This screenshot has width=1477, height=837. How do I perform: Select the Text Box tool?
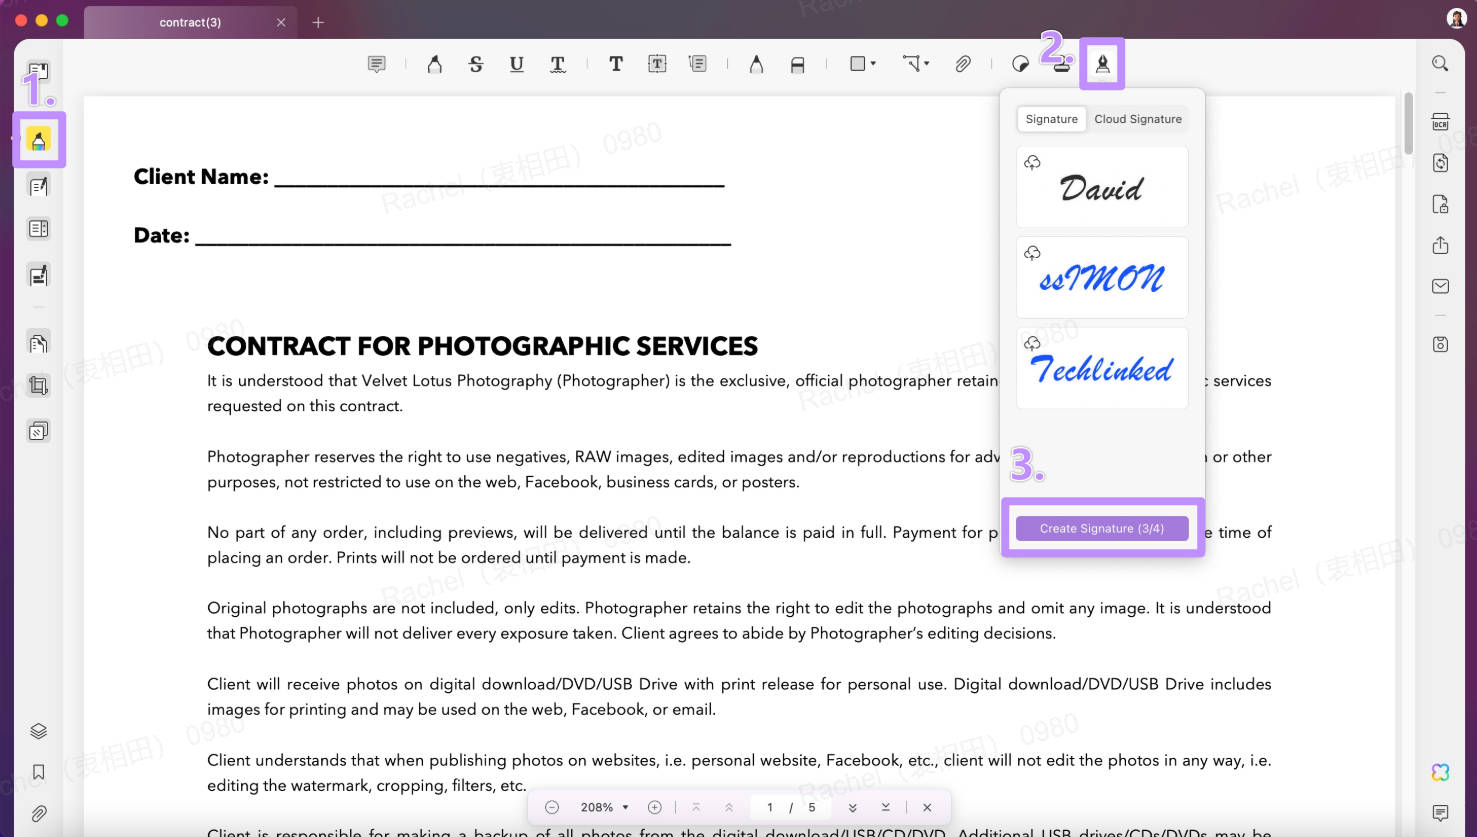657,63
